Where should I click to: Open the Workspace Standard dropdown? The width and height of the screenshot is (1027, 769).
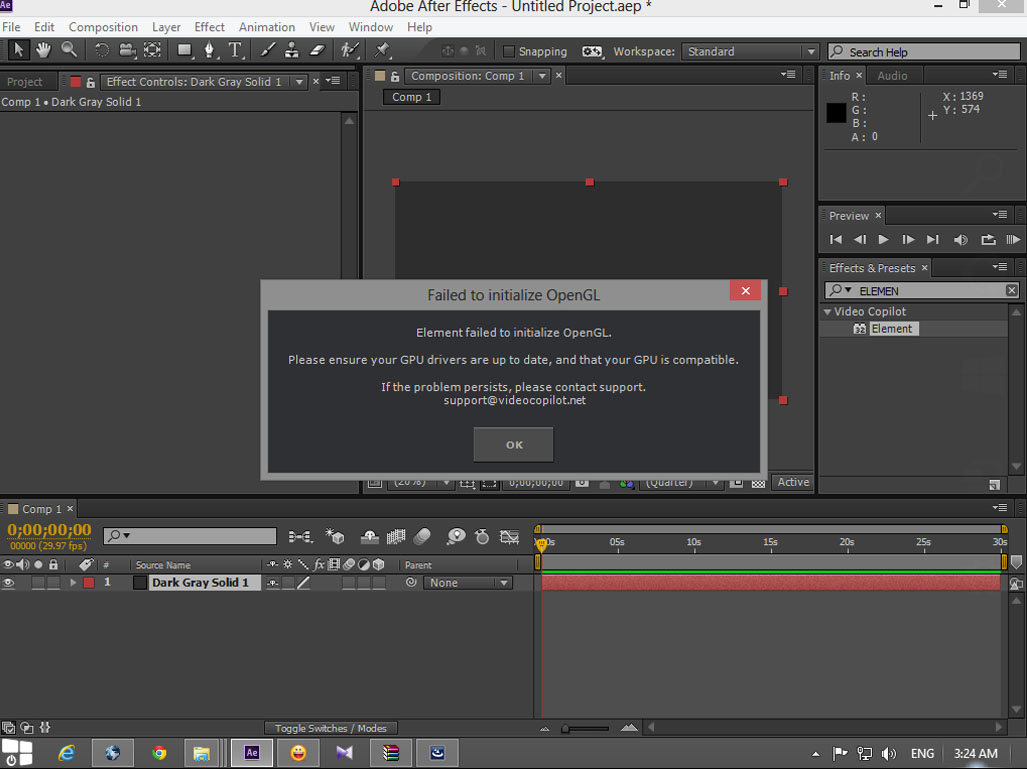(x=750, y=51)
